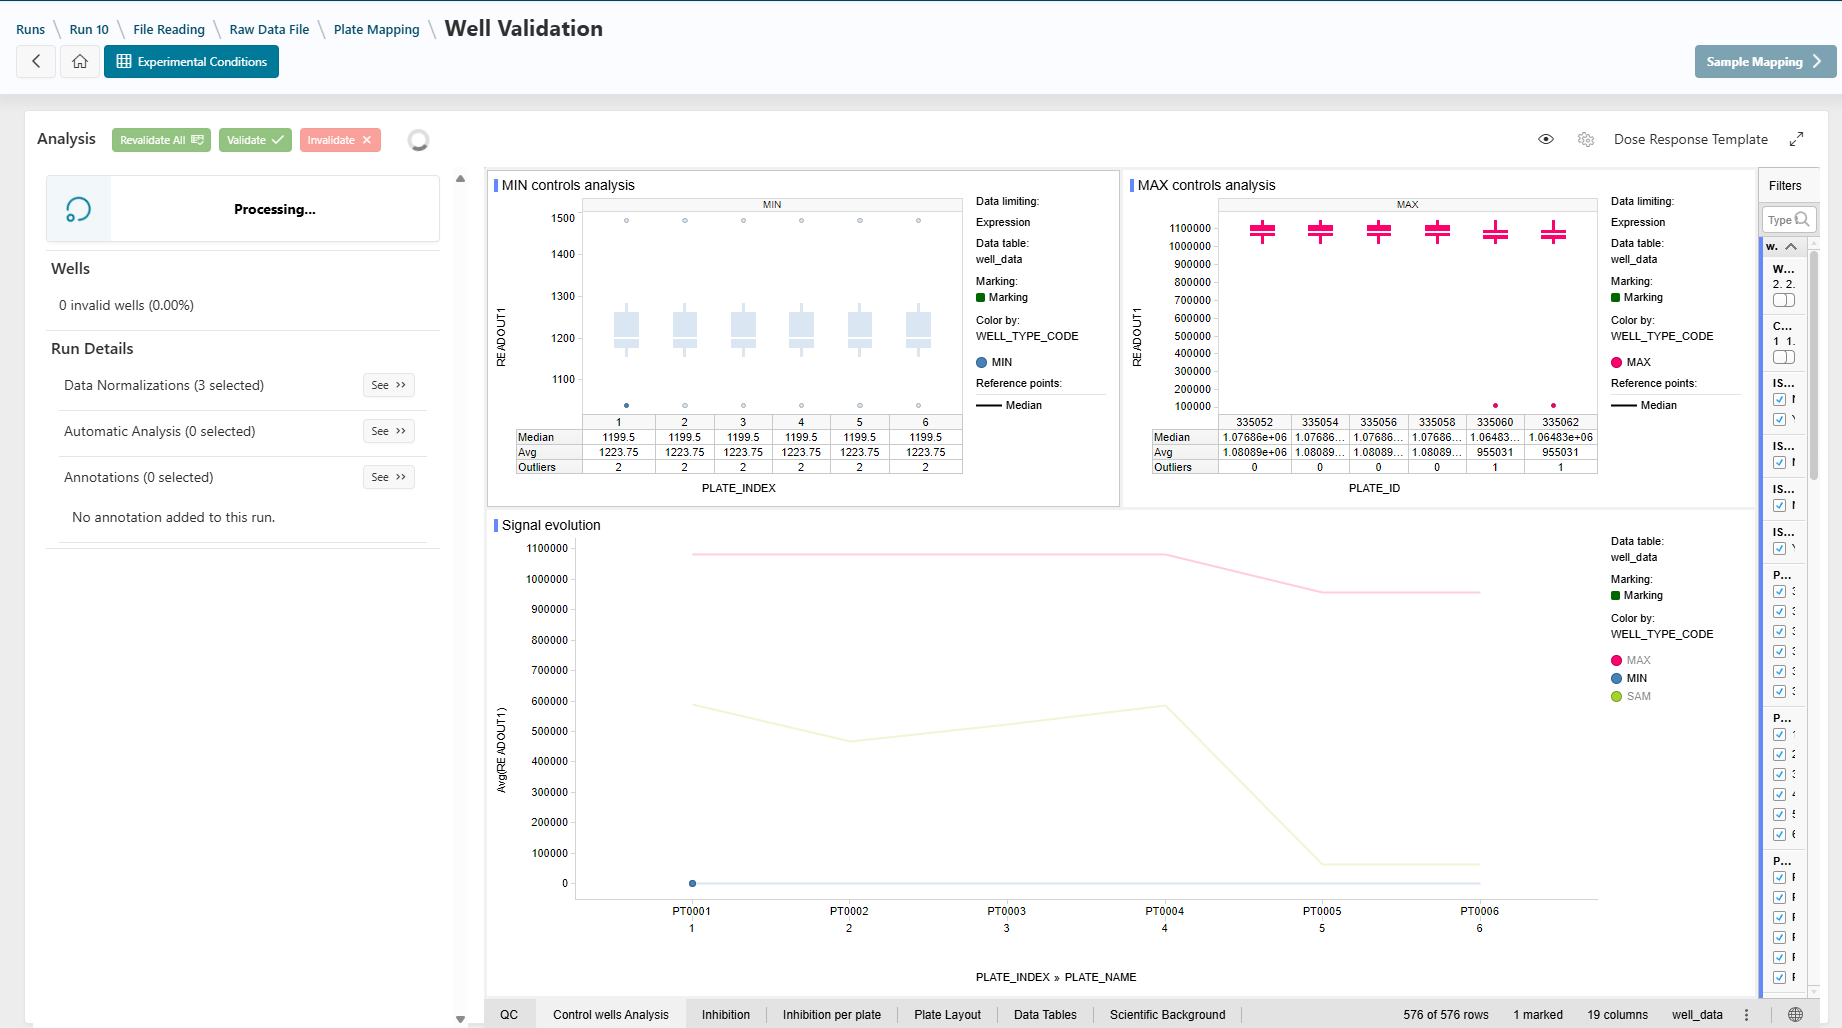1842x1028 pixels.
Task: Go back with the left arrow button
Action: pyautogui.click(x=36, y=62)
